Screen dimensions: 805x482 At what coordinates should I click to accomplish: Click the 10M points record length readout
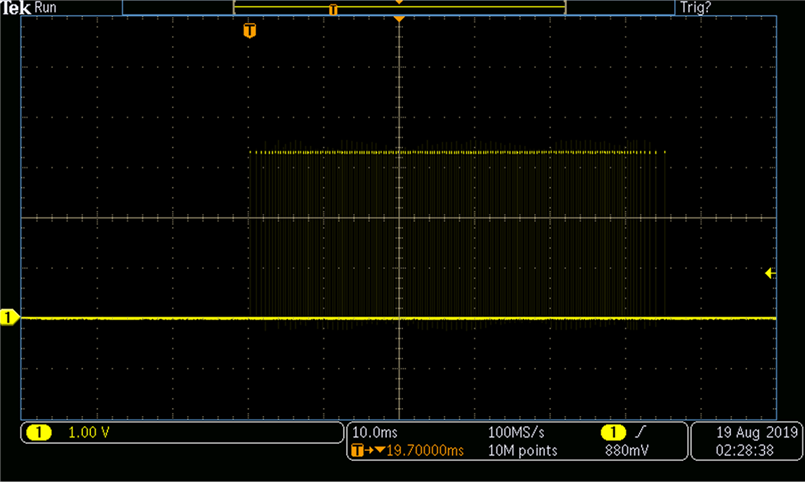coord(522,451)
